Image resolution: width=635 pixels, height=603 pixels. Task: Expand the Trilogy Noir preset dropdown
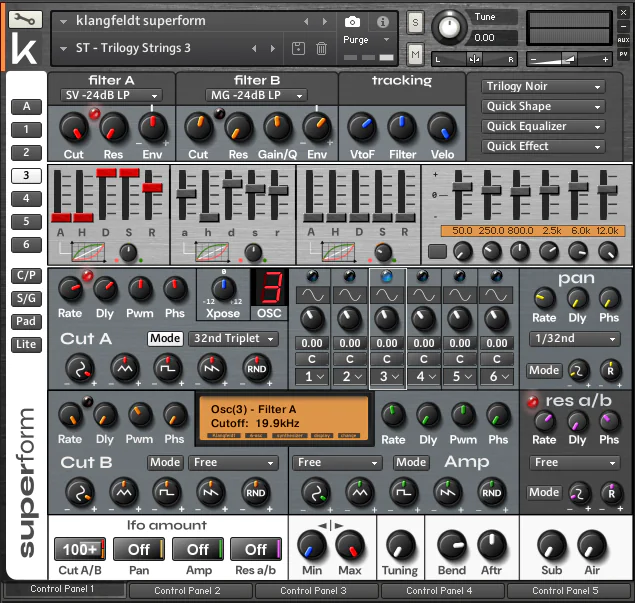(x=543, y=87)
